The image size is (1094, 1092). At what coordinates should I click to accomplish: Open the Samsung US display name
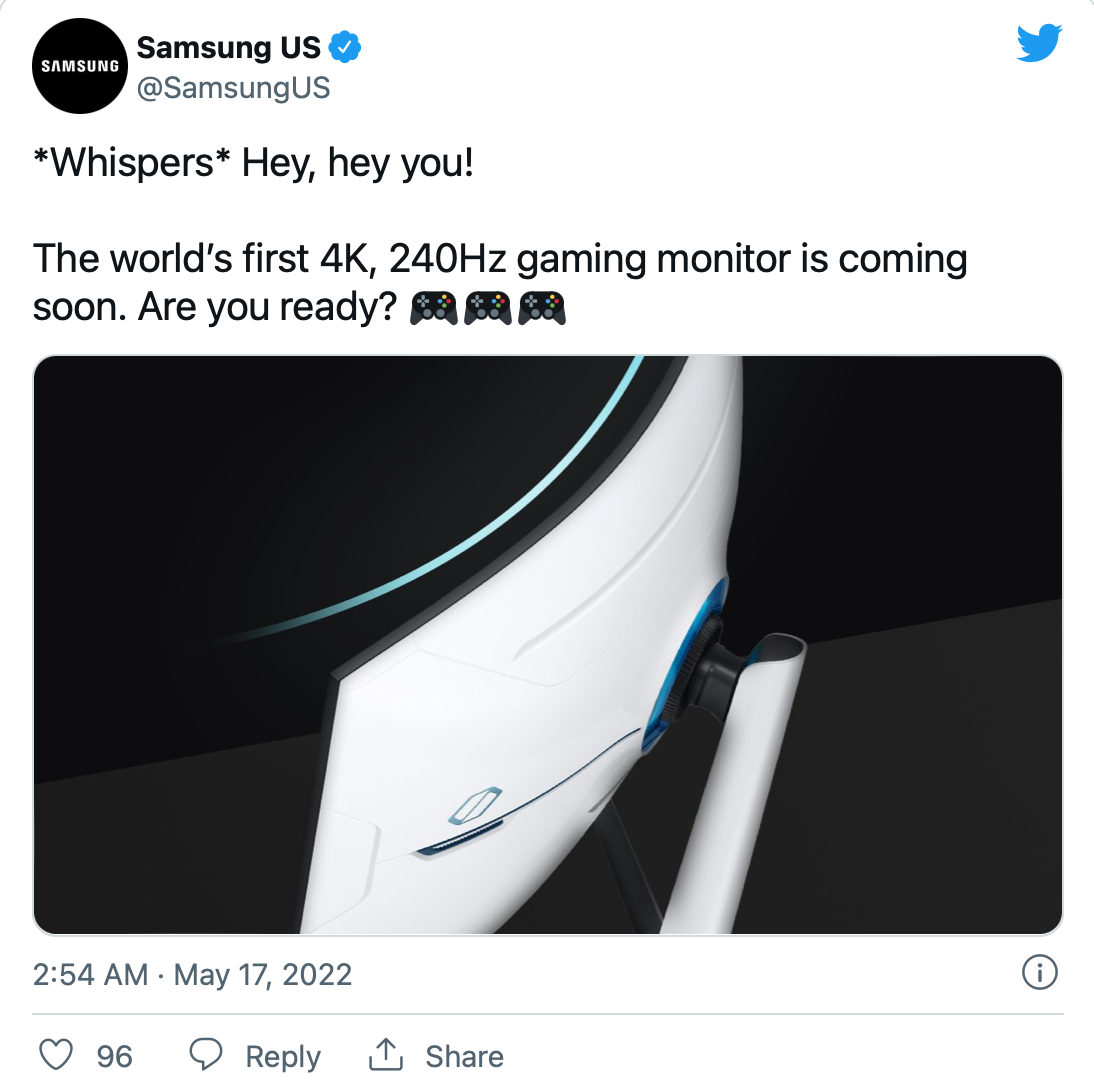pos(229,47)
